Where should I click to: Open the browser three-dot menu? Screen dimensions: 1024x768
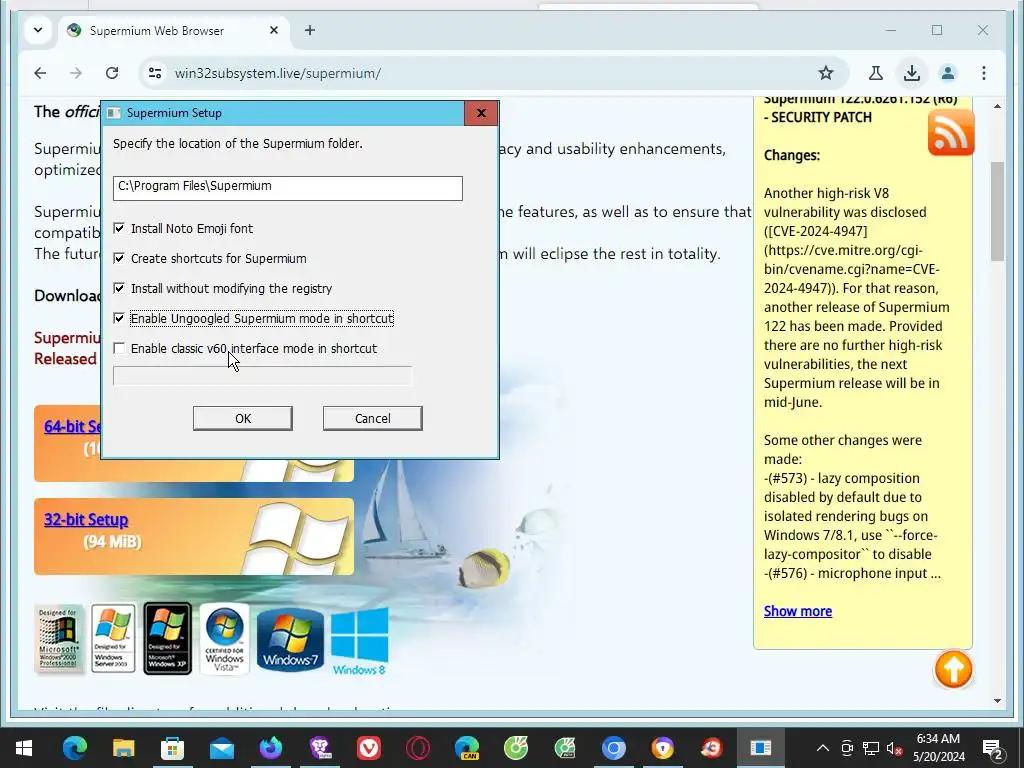point(984,73)
